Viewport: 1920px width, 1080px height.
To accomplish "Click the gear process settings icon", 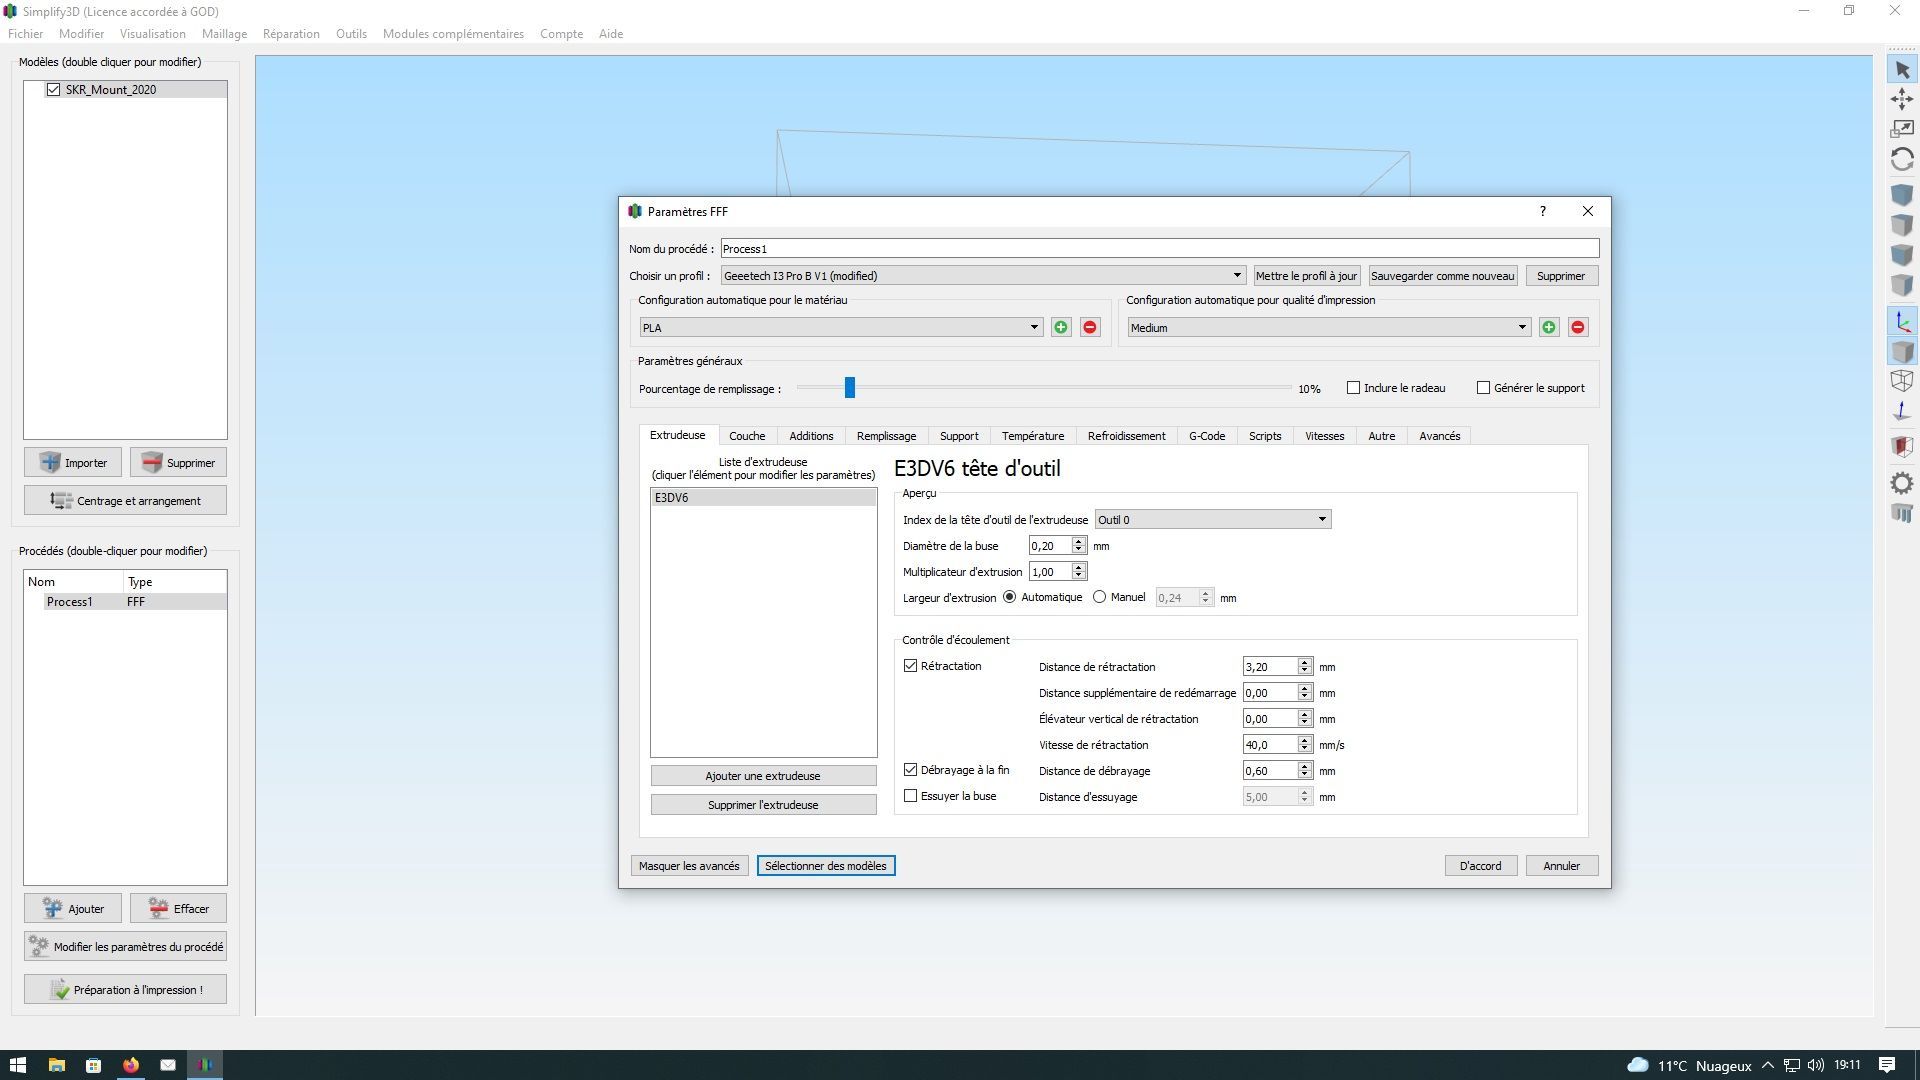I will [1902, 484].
